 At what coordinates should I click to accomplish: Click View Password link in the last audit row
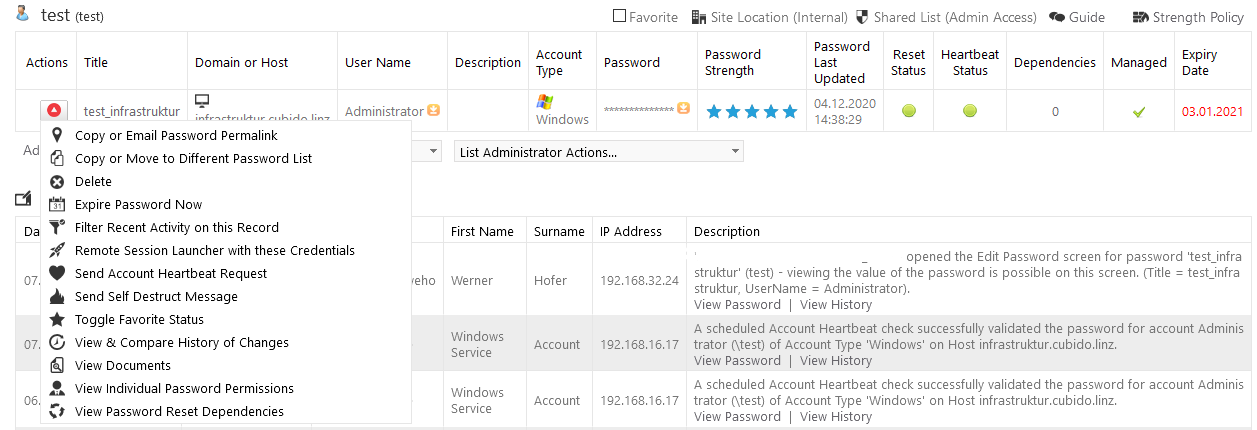pos(737,416)
